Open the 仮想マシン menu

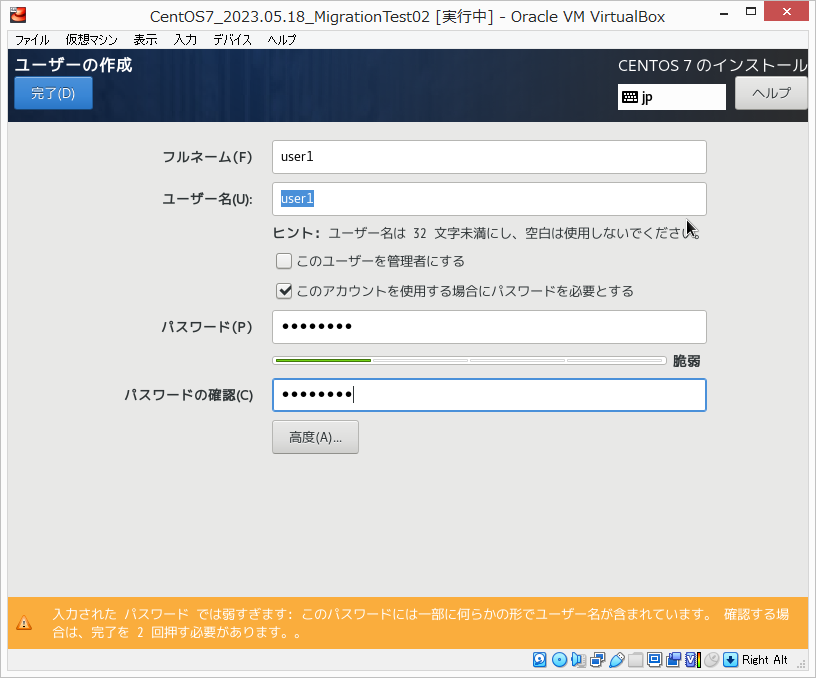pos(91,40)
